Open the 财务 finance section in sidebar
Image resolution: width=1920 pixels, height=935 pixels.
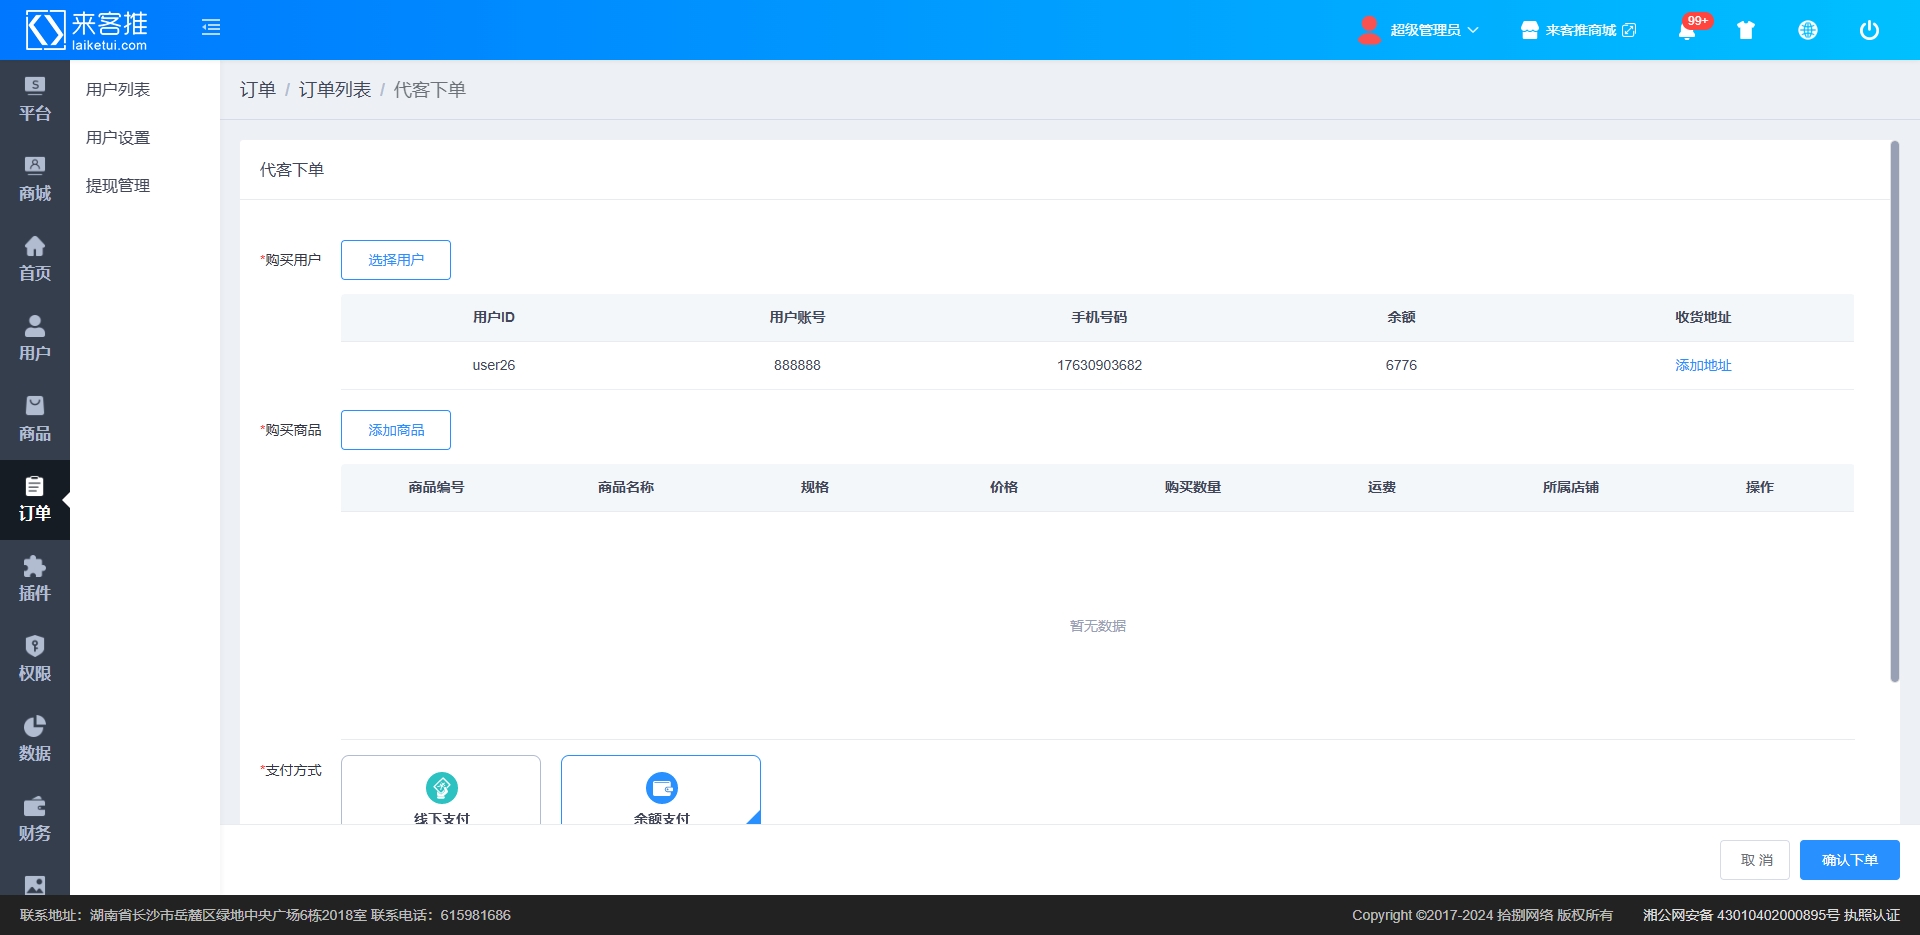pos(35,820)
